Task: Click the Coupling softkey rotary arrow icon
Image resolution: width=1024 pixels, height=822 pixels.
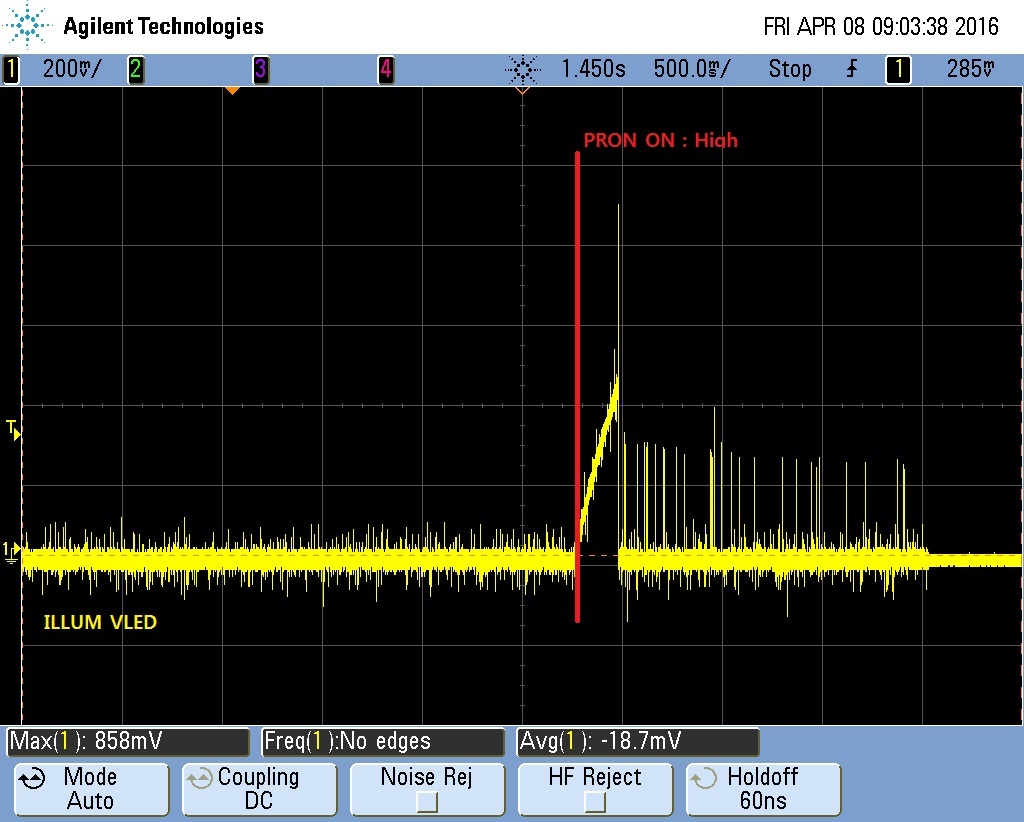Action: click(200, 779)
